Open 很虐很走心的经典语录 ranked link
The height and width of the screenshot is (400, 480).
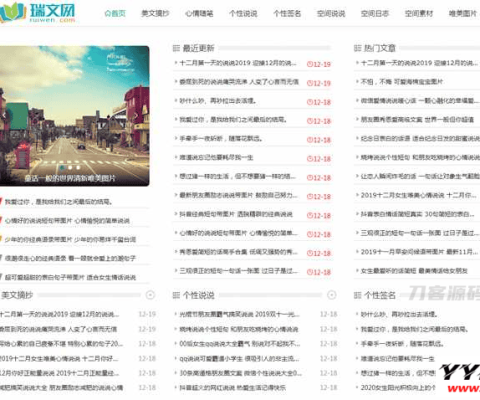70,258
